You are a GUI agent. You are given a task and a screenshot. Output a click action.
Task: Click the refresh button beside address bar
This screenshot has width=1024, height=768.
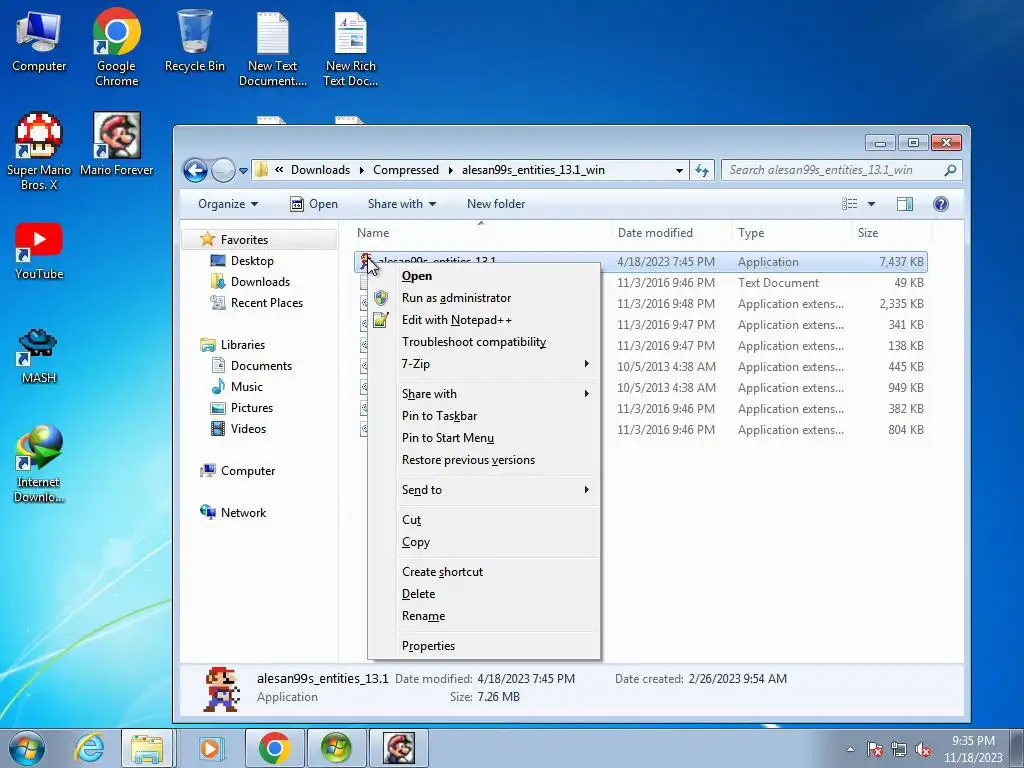tap(702, 170)
